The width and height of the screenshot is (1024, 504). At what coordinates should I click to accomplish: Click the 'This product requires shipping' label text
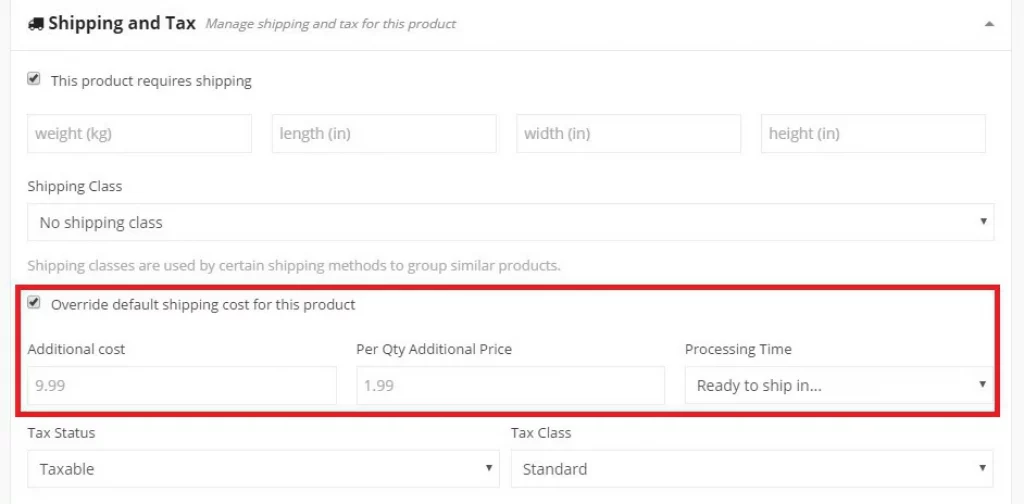coord(151,81)
